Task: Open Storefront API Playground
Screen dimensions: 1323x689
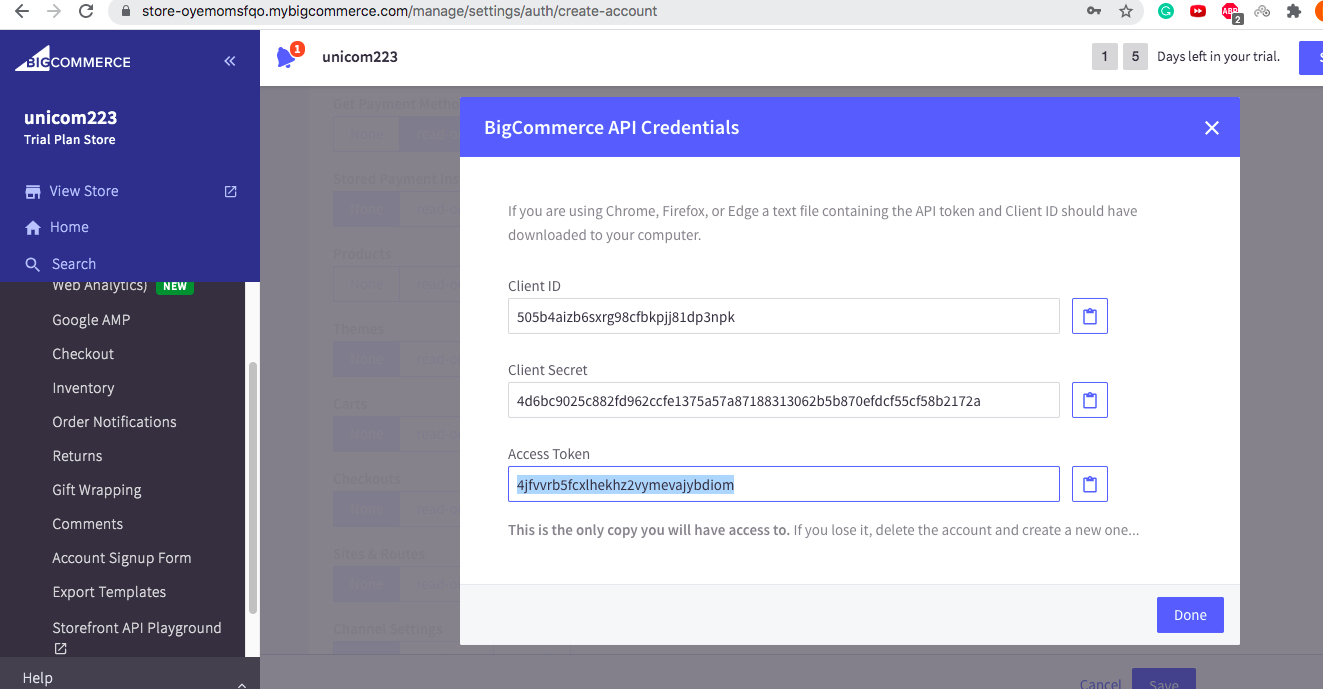Action: [x=137, y=628]
